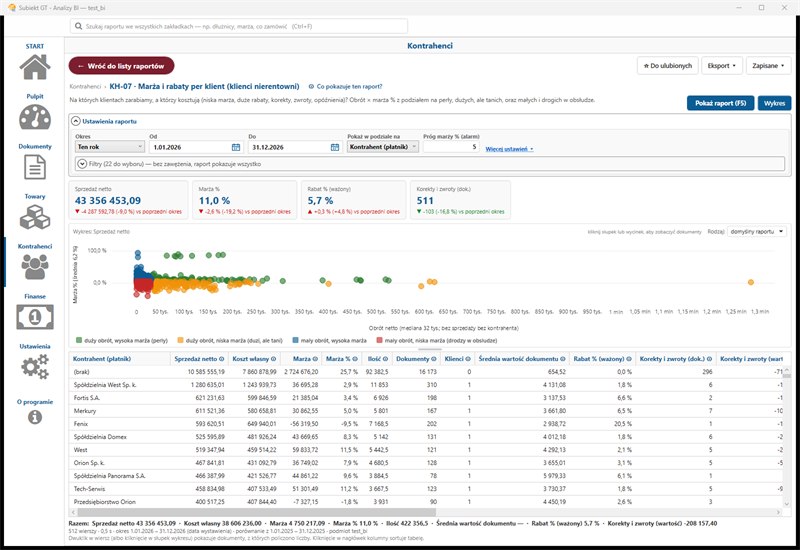
Task: Open the Towary boxes icon
Action: pos(35,217)
